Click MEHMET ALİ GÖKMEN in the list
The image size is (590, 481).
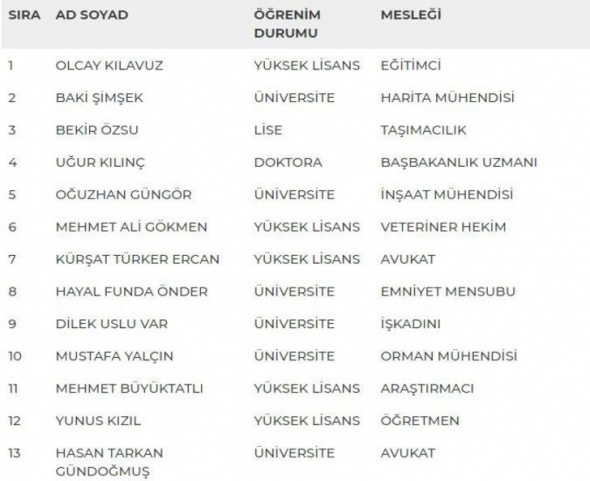point(131,227)
